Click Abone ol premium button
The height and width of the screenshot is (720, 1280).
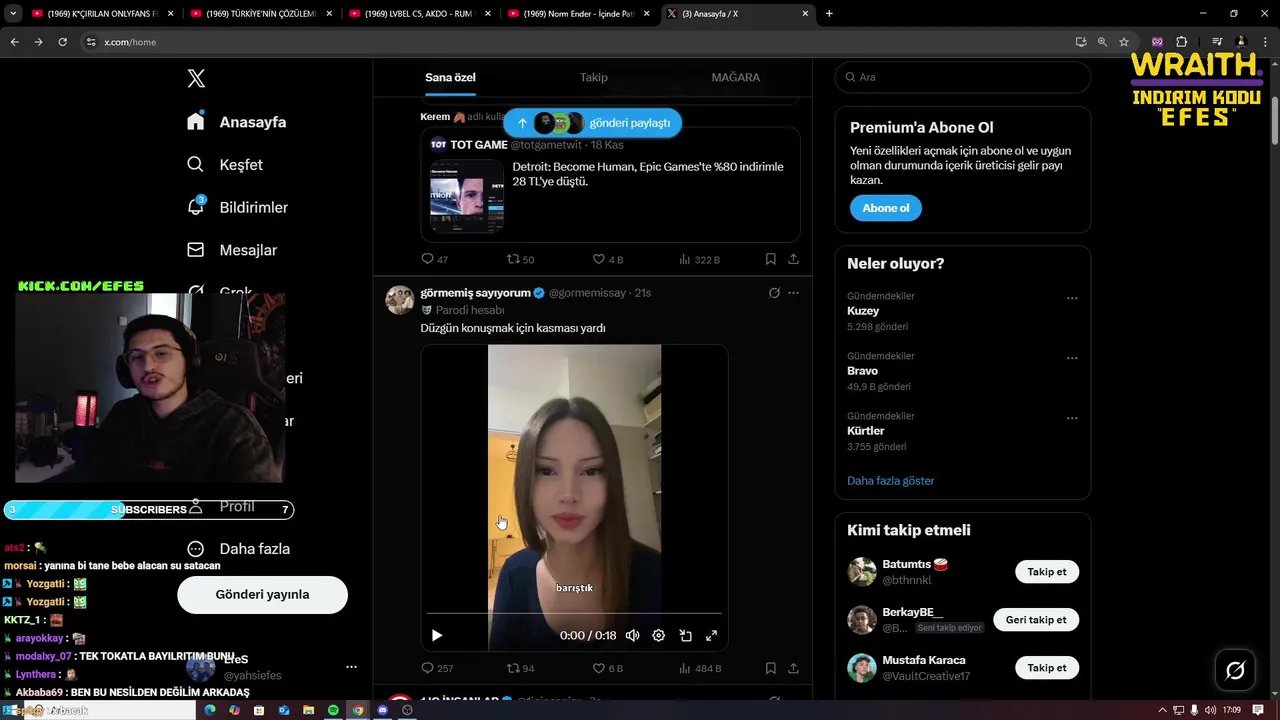pos(886,208)
